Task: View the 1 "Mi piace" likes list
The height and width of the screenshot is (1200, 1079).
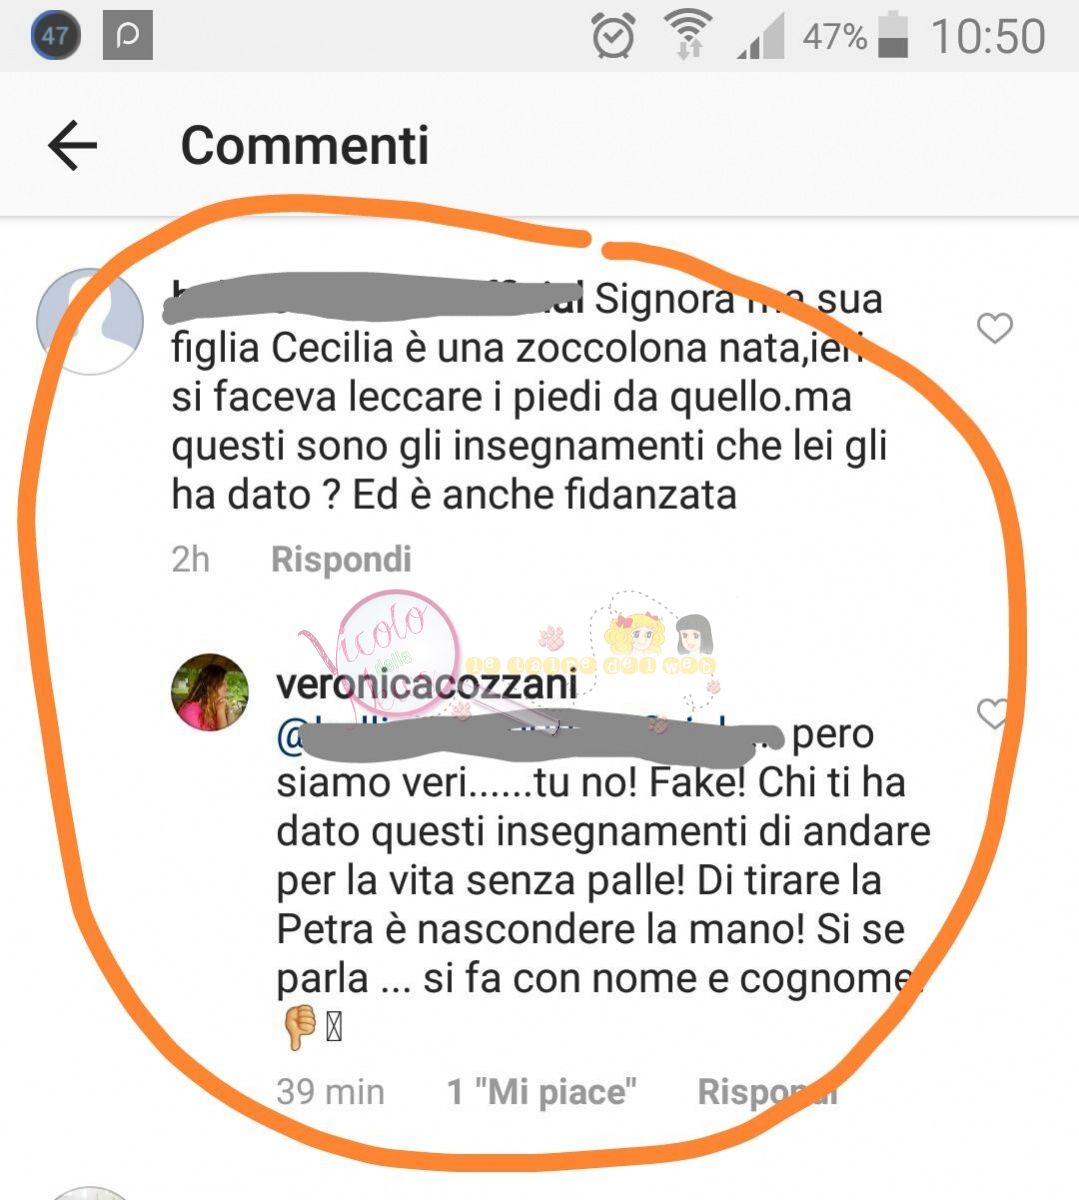Action: pyautogui.click(x=541, y=1091)
